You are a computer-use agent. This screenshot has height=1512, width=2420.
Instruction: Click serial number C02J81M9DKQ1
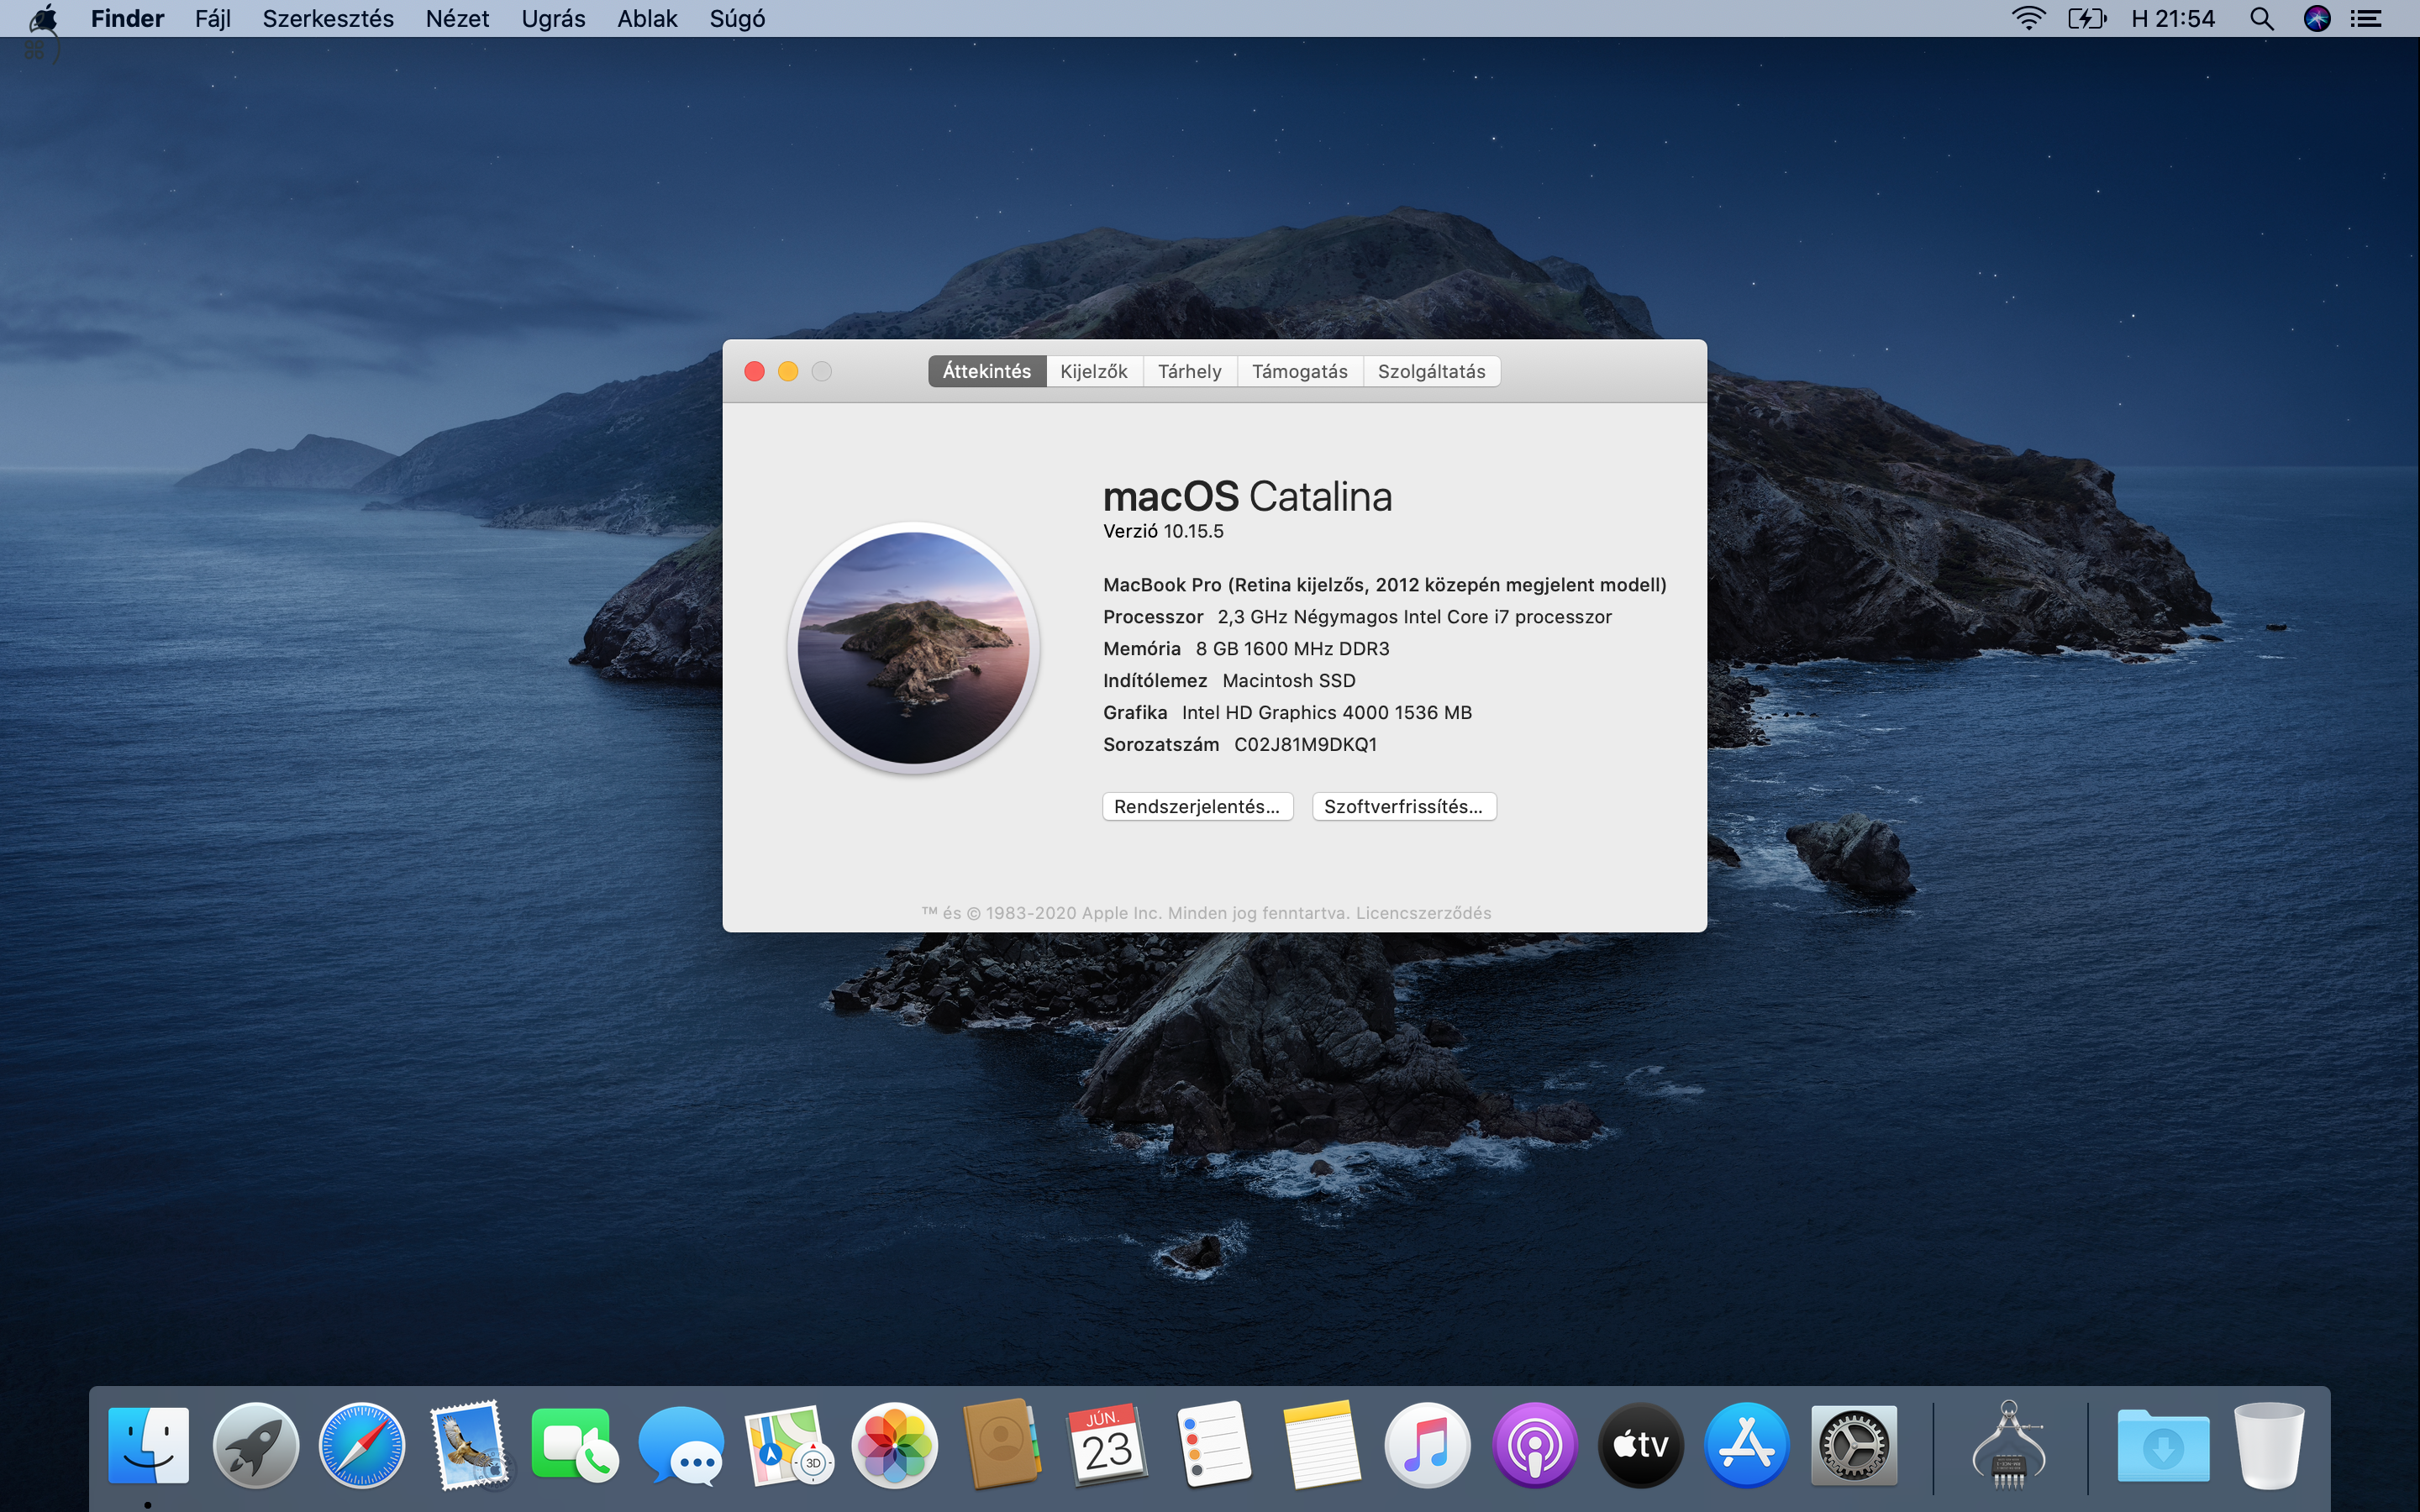[1305, 744]
